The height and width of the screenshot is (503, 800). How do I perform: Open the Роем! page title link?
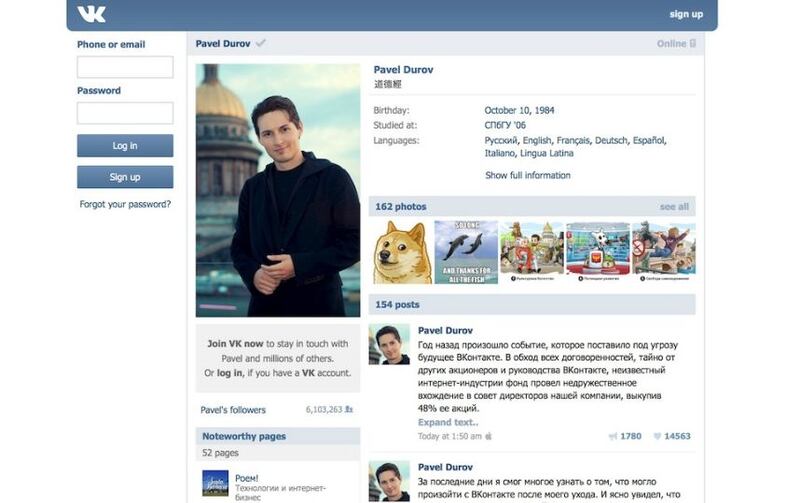tap(246, 478)
